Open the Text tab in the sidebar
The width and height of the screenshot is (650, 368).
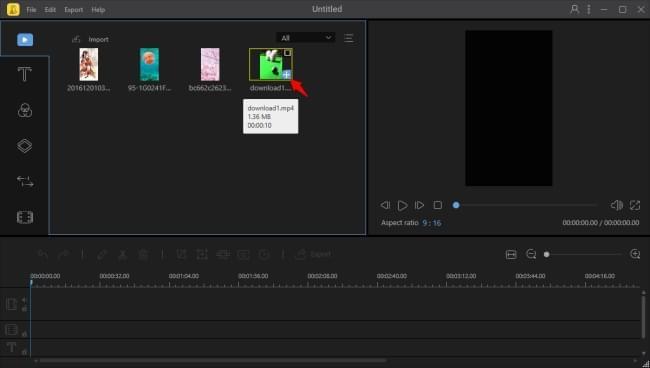(x=24, y=75)
